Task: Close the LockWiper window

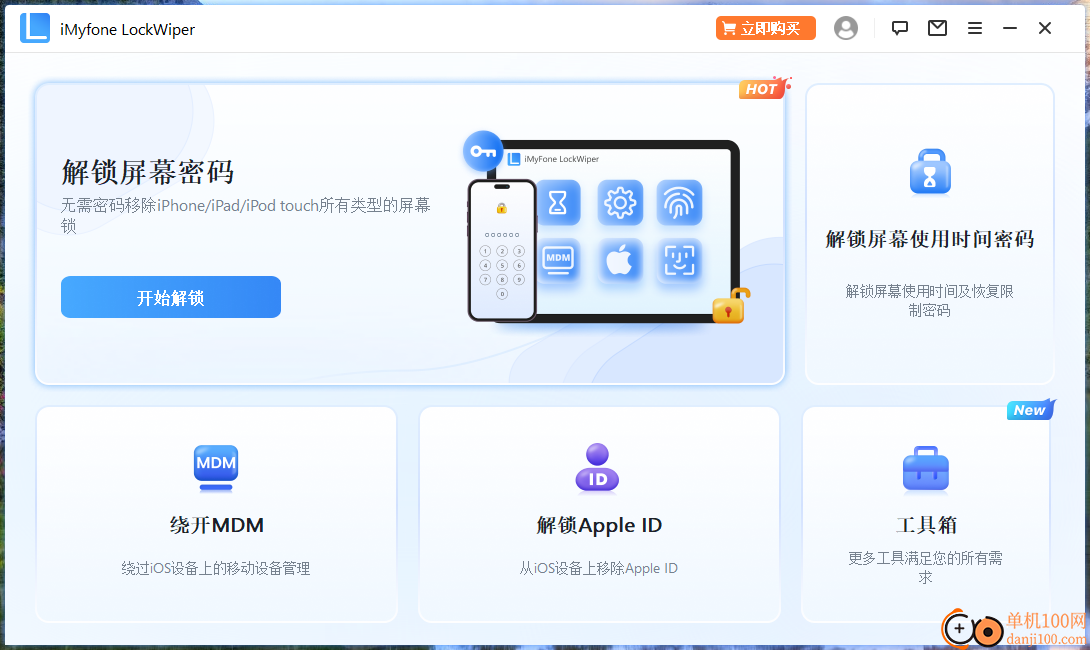Action: [1045, 29]
